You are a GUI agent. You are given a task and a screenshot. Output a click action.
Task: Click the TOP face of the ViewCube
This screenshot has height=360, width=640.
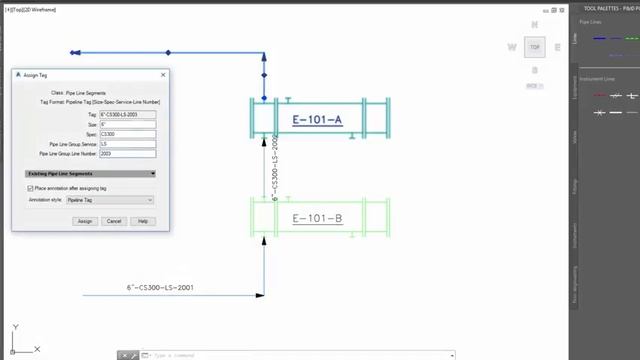pos(535,47)
